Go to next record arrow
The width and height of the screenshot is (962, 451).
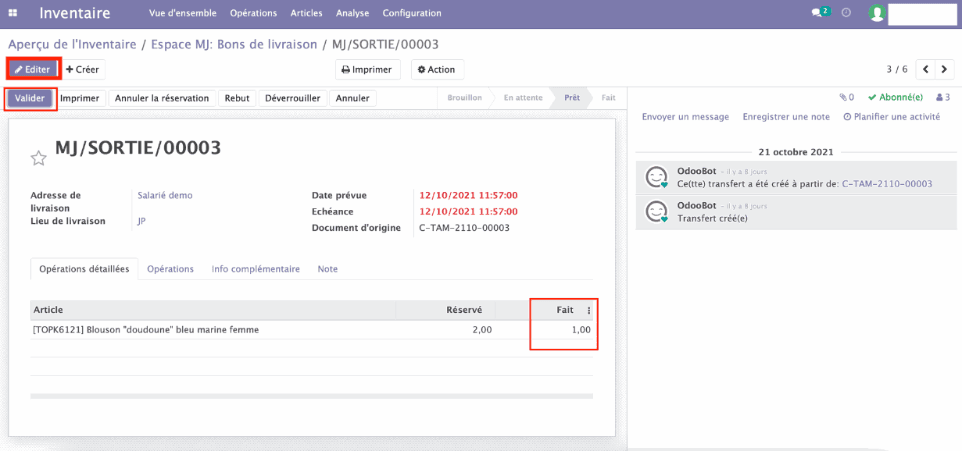[945, 69]
